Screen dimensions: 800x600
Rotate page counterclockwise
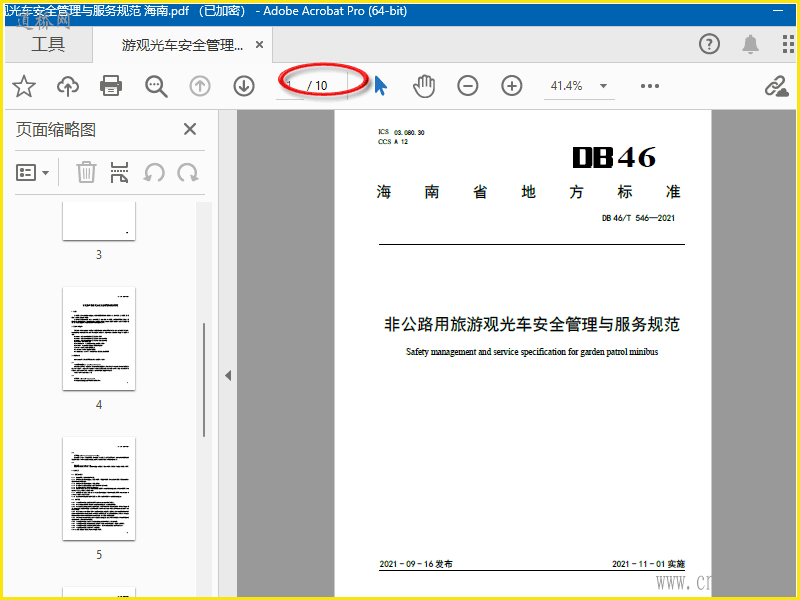pos(154,172)
